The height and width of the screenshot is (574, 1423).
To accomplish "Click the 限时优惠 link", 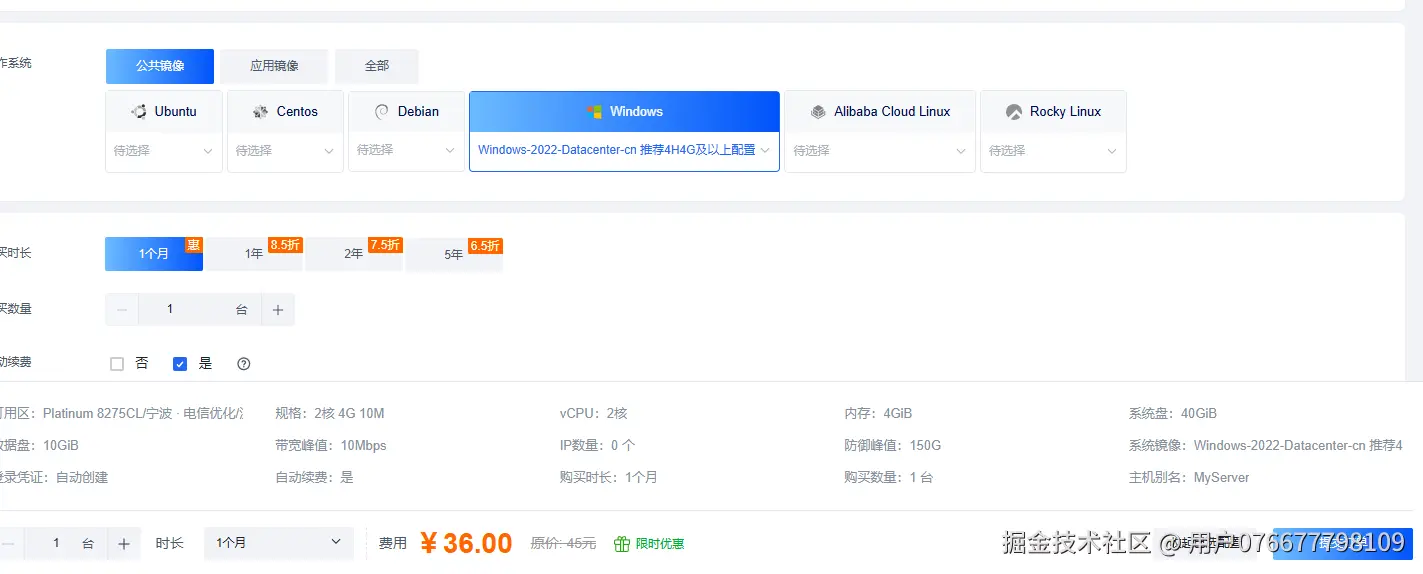I will click(660, 544).
